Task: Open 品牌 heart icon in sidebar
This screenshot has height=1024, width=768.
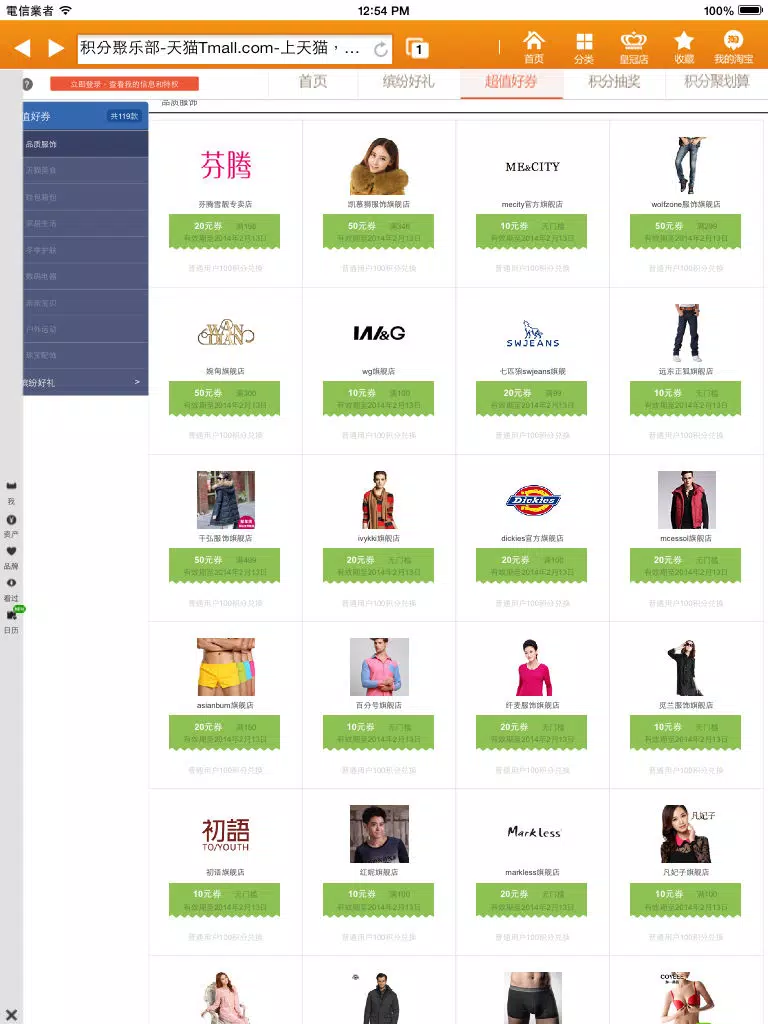Action: (11, 558)
